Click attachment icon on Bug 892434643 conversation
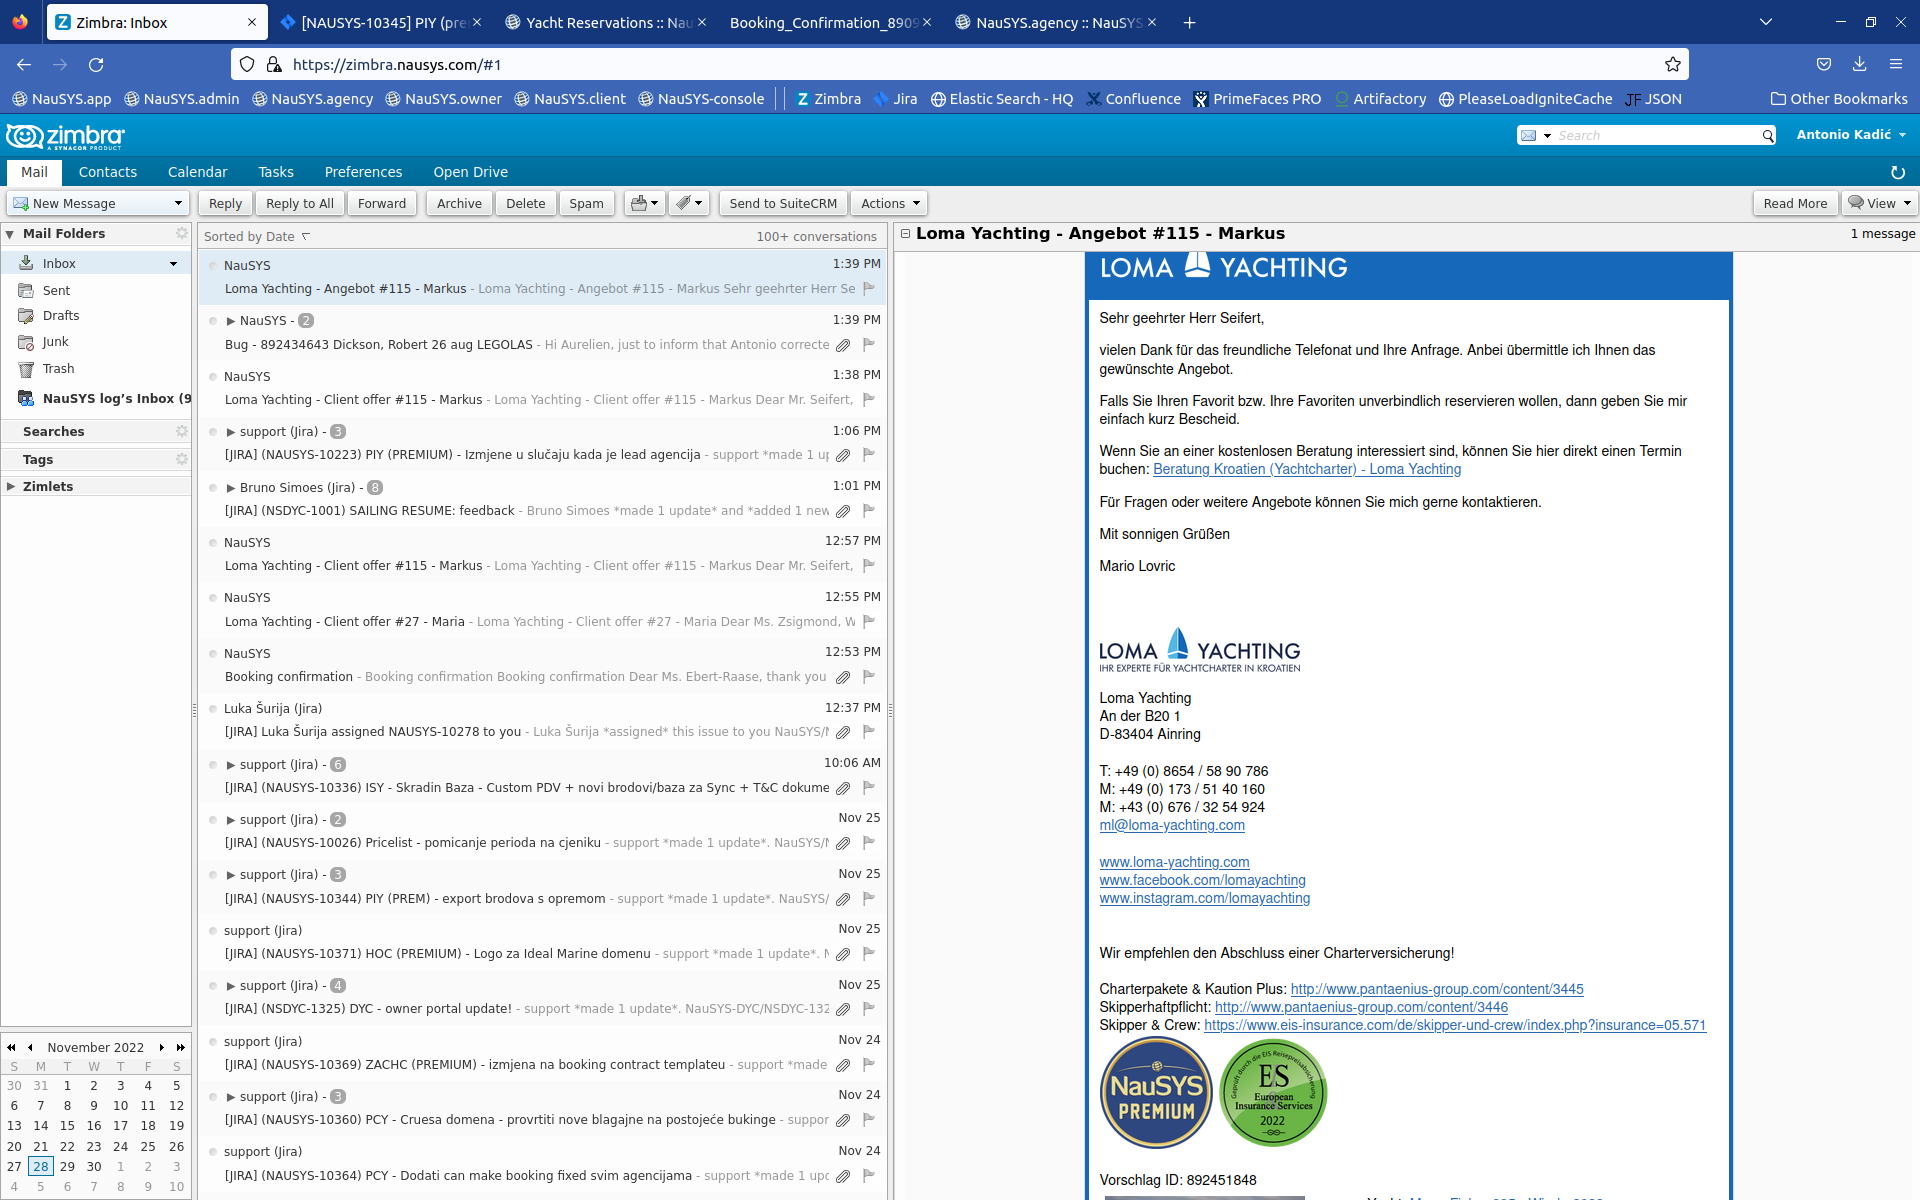This screenshot has width=1920, height=1200. pos(844,345)
